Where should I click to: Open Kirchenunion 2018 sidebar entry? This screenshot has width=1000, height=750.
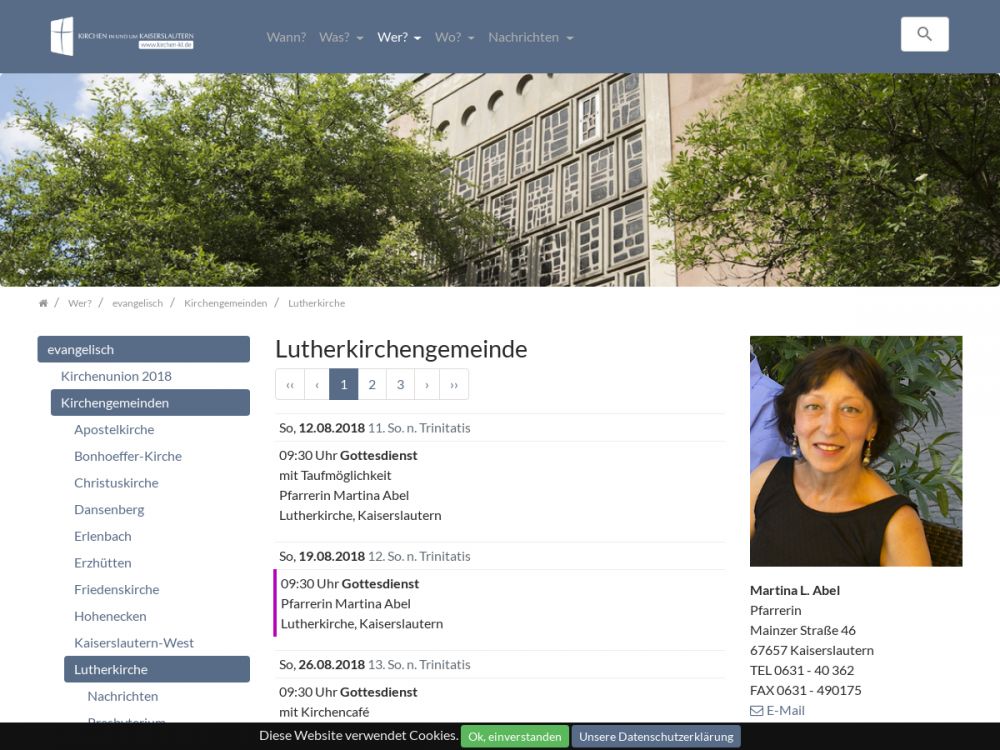pos(116,376)
